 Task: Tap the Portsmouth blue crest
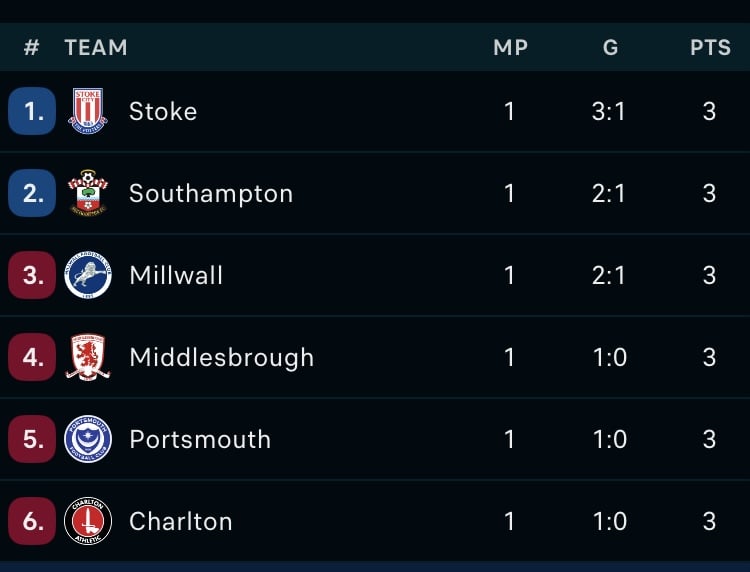point(88,439)
